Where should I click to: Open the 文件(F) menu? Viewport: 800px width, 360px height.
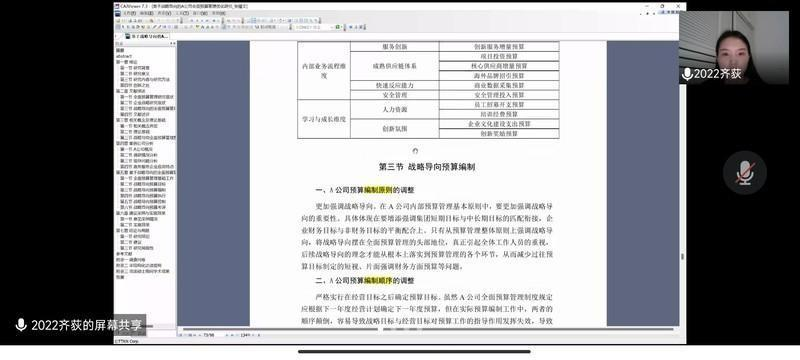[x=130, y=13]
